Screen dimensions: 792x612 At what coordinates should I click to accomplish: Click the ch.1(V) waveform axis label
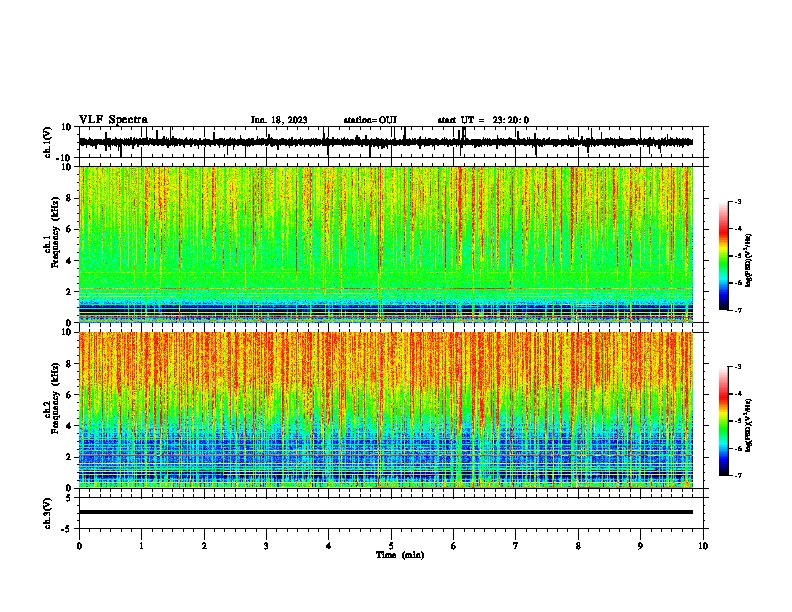click(48, 142)
